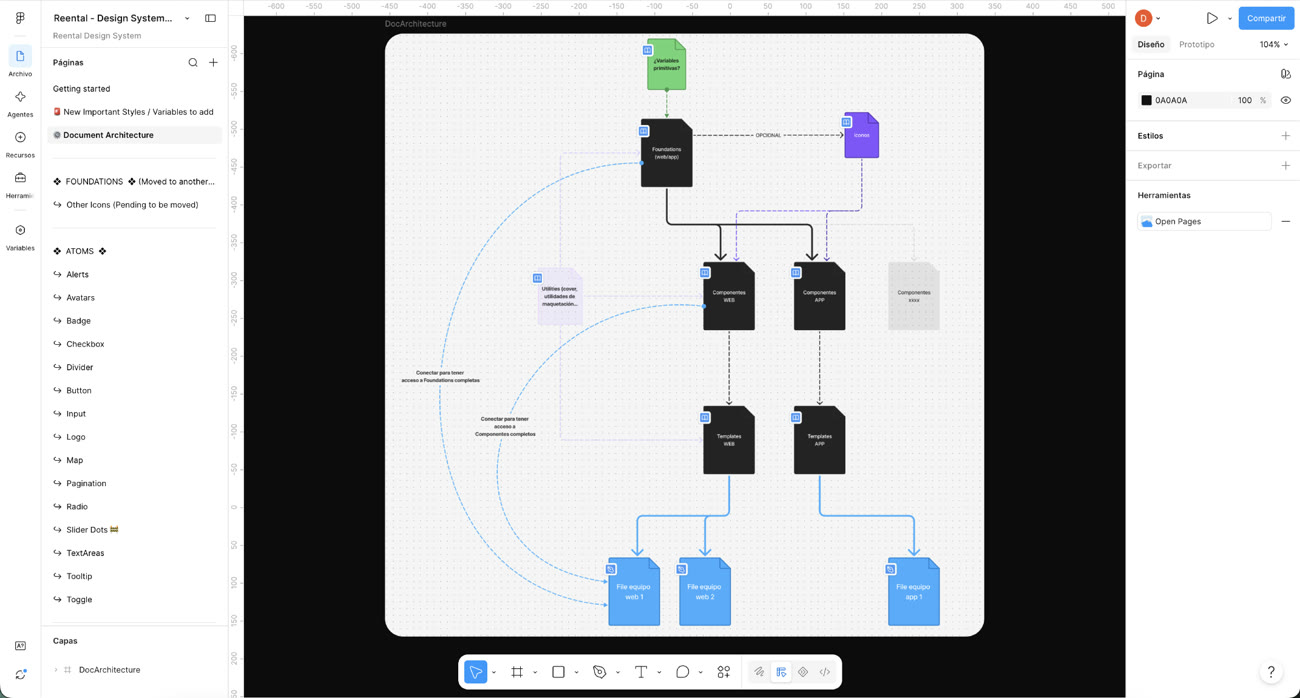The image size is (1300, 698).
Task: Open the help question mark button
Action: (1271, 672)
